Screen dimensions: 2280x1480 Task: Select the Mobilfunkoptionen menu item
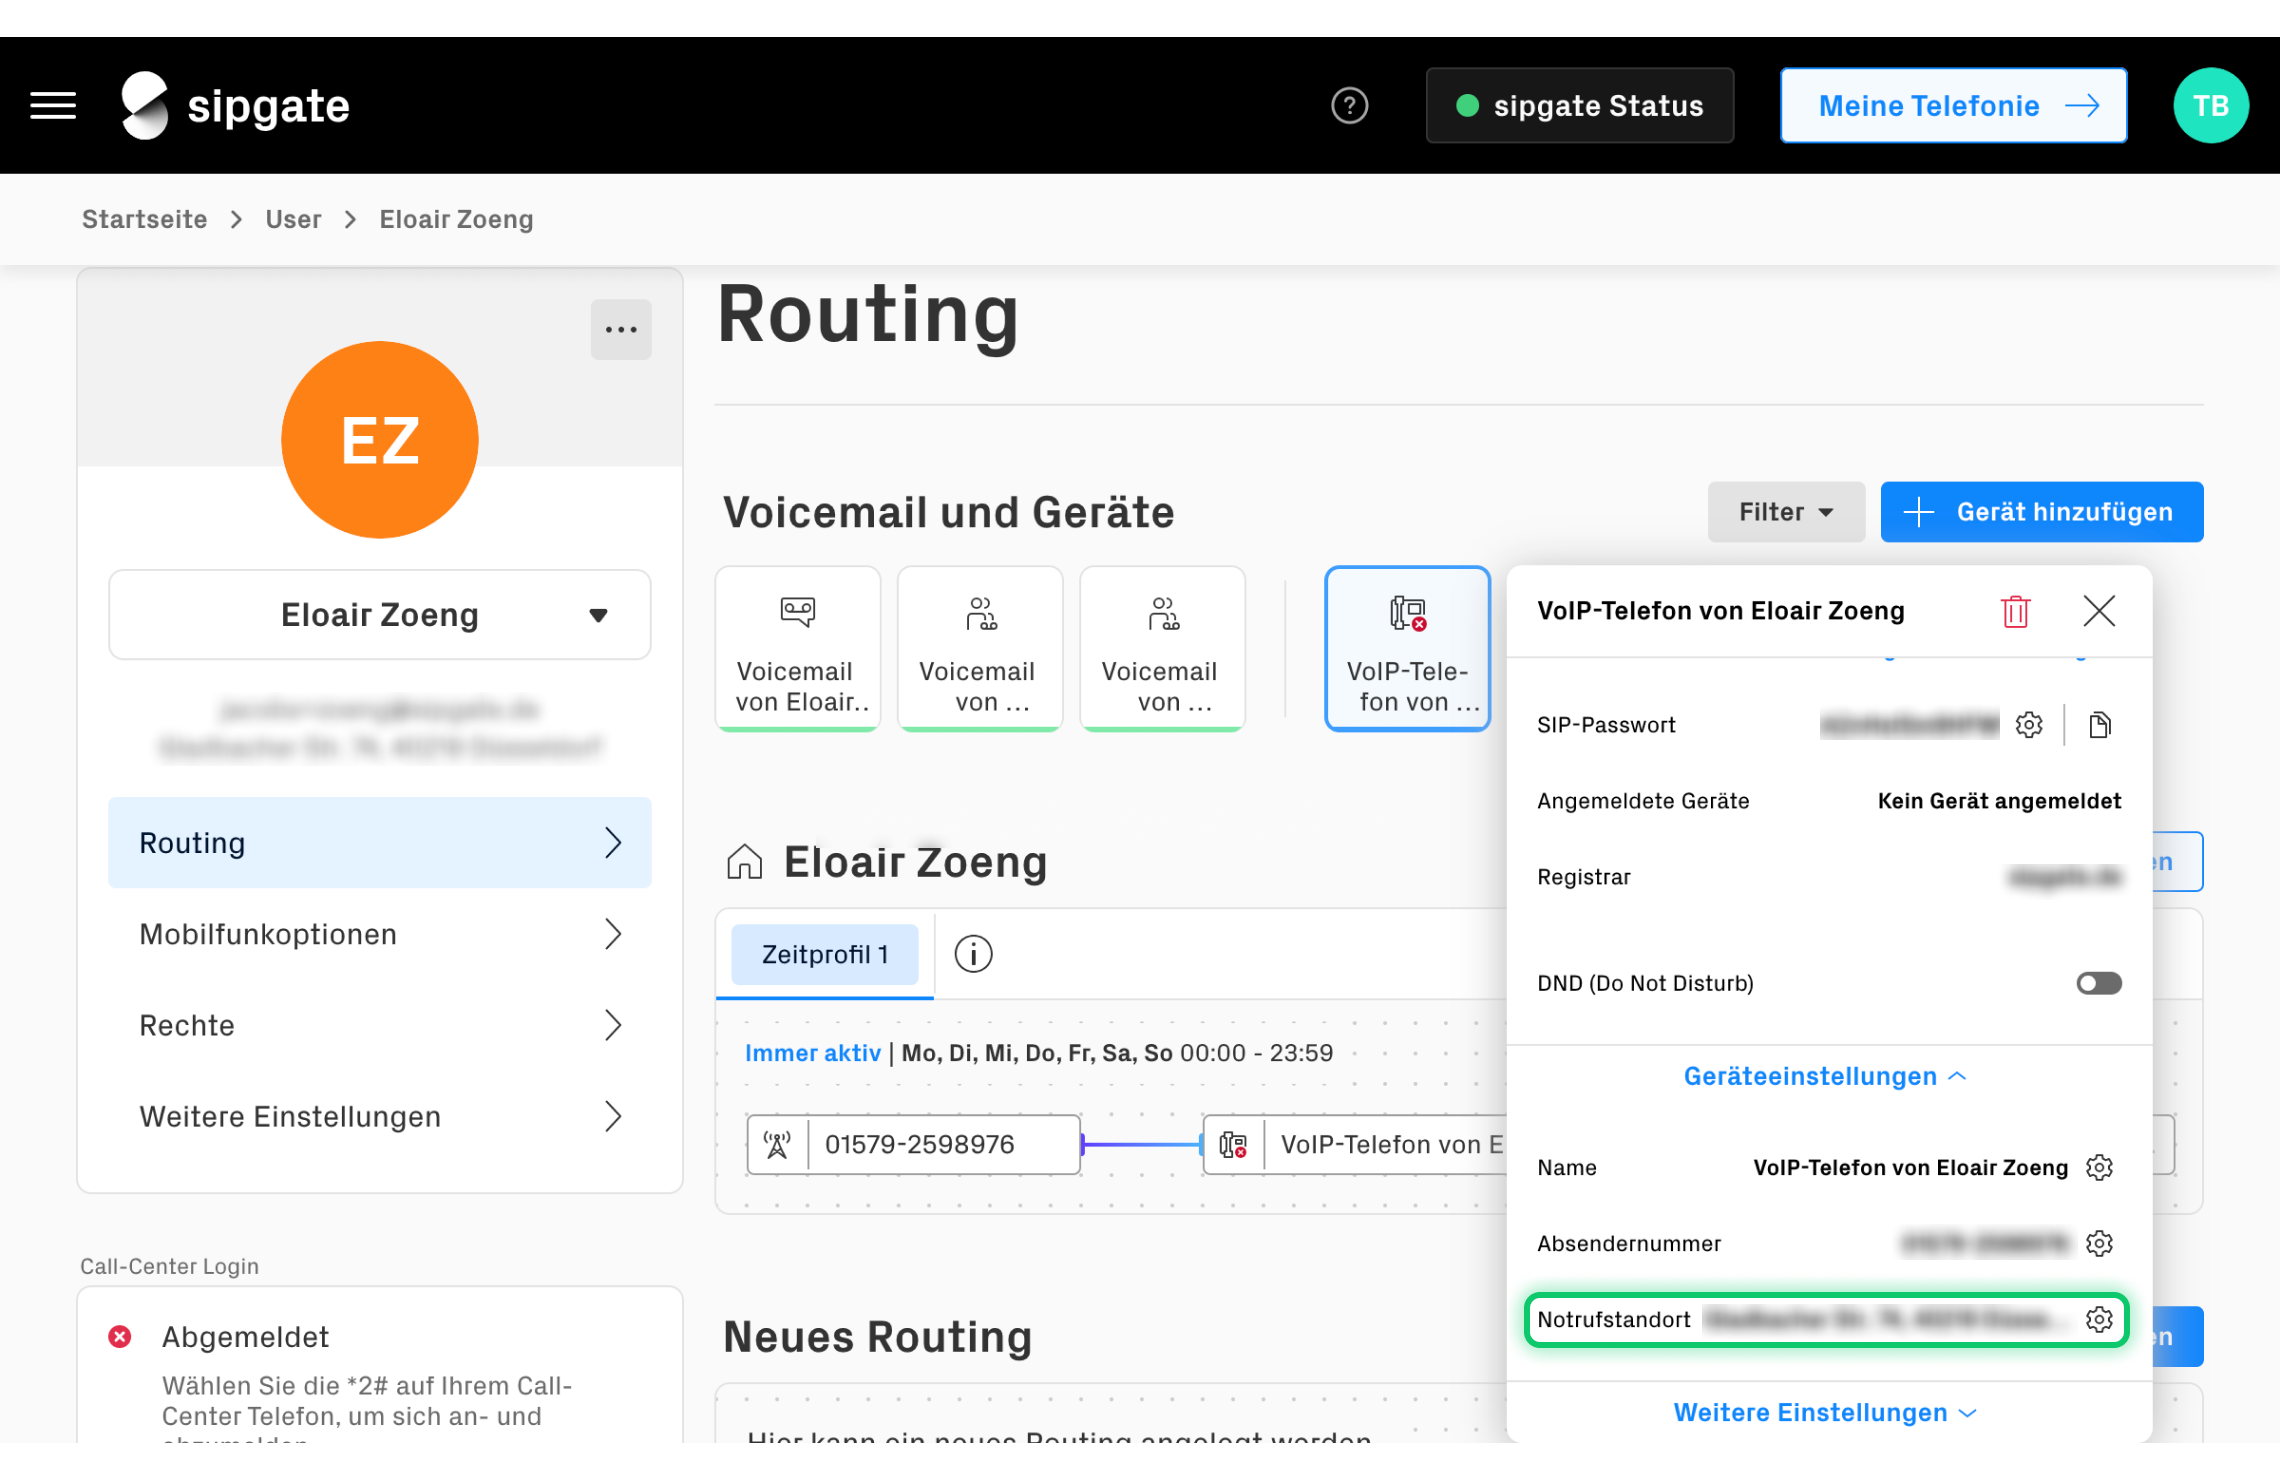coord(380,934)
